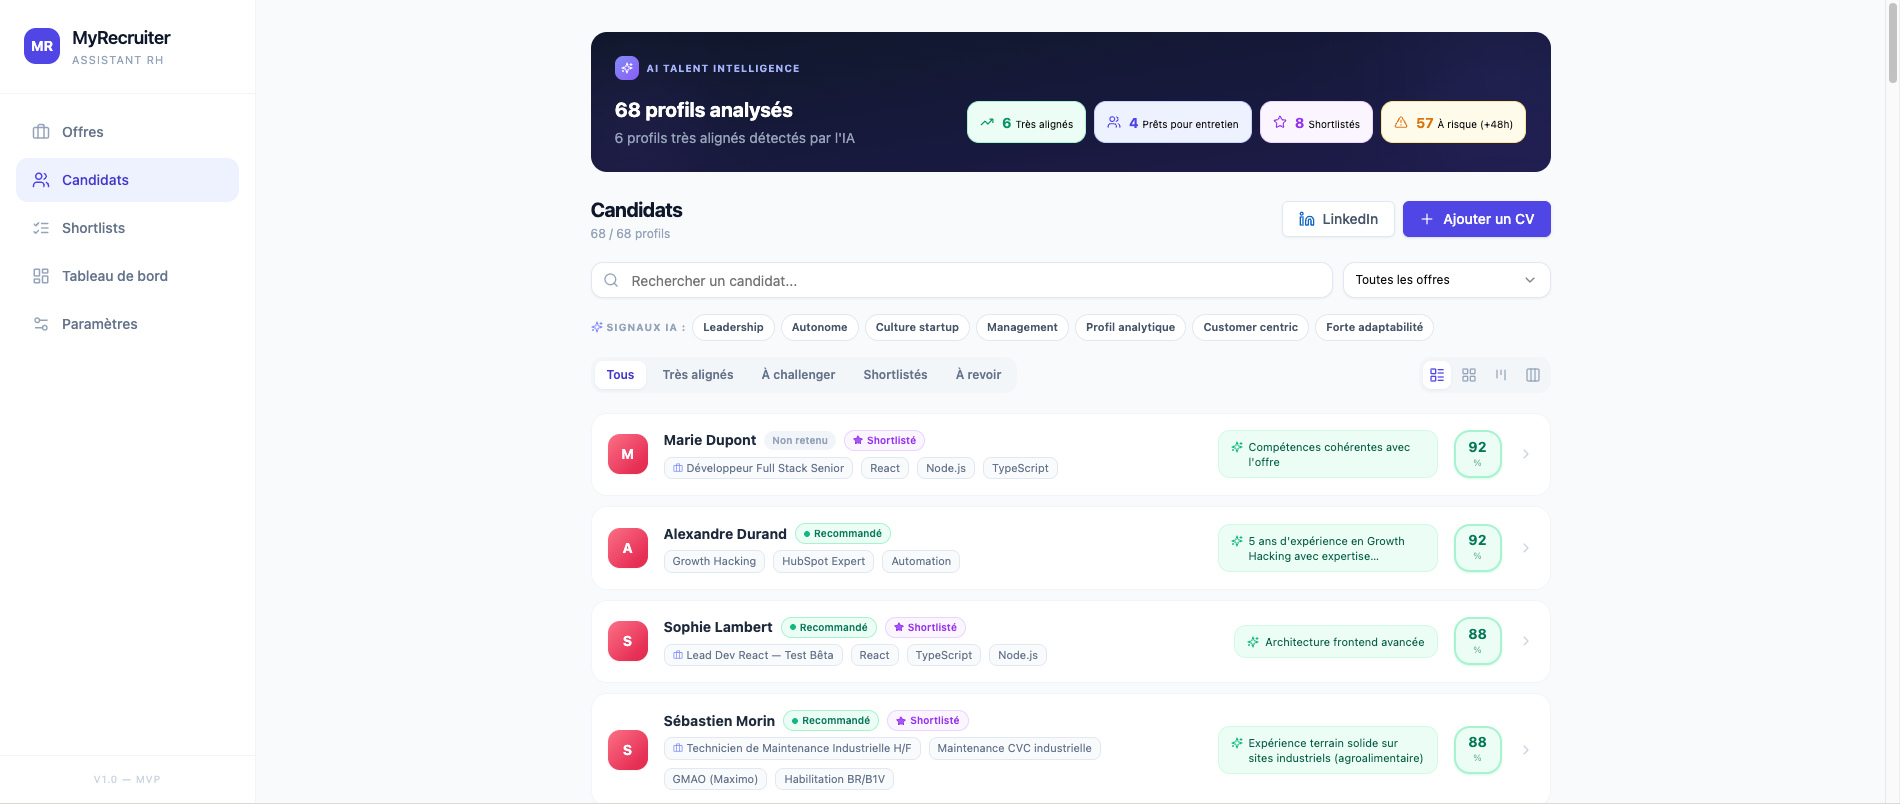
Task: Toggle the Leadership signal filter
Action: coord(733,327)
